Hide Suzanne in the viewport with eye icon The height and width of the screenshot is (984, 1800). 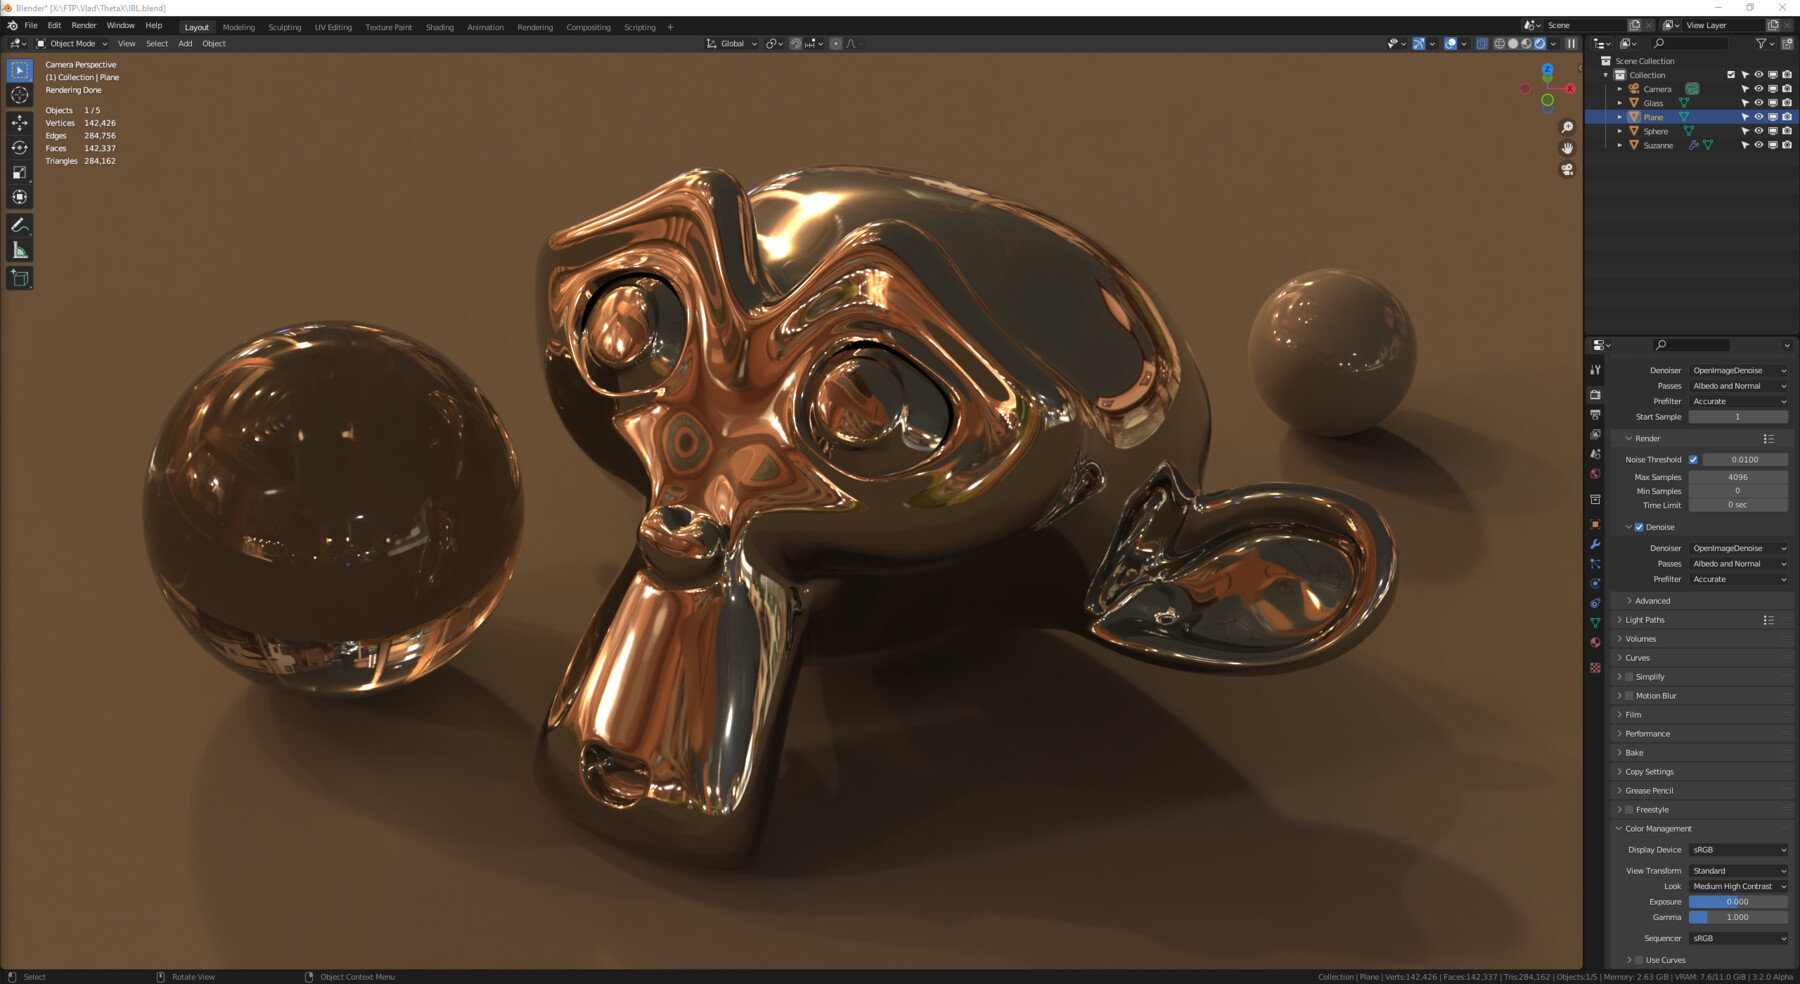coord(1759,145)
